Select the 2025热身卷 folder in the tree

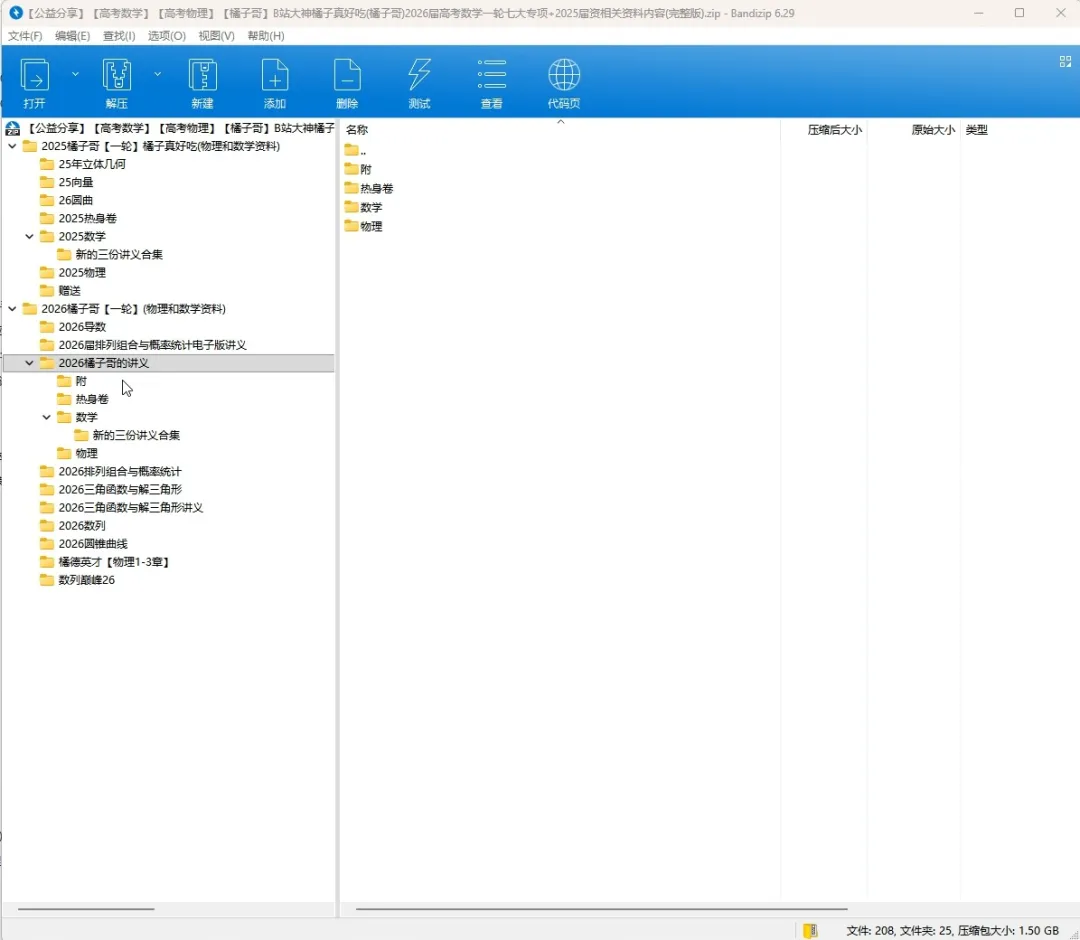[79, 218]
